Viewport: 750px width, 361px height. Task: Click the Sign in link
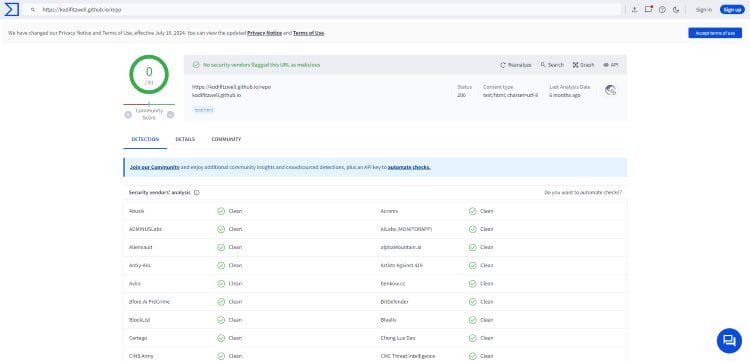pos(703,10)
